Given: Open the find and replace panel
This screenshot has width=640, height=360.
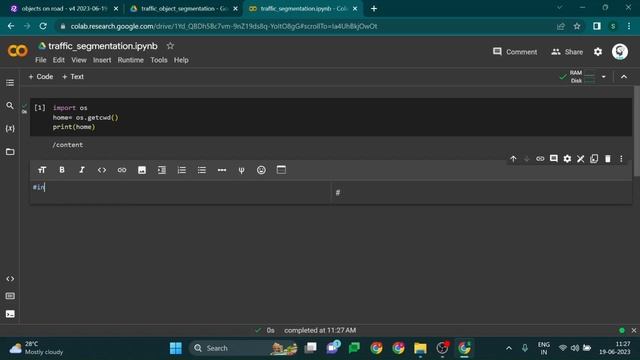Looking at the screenshot, I should pos(10,106).
